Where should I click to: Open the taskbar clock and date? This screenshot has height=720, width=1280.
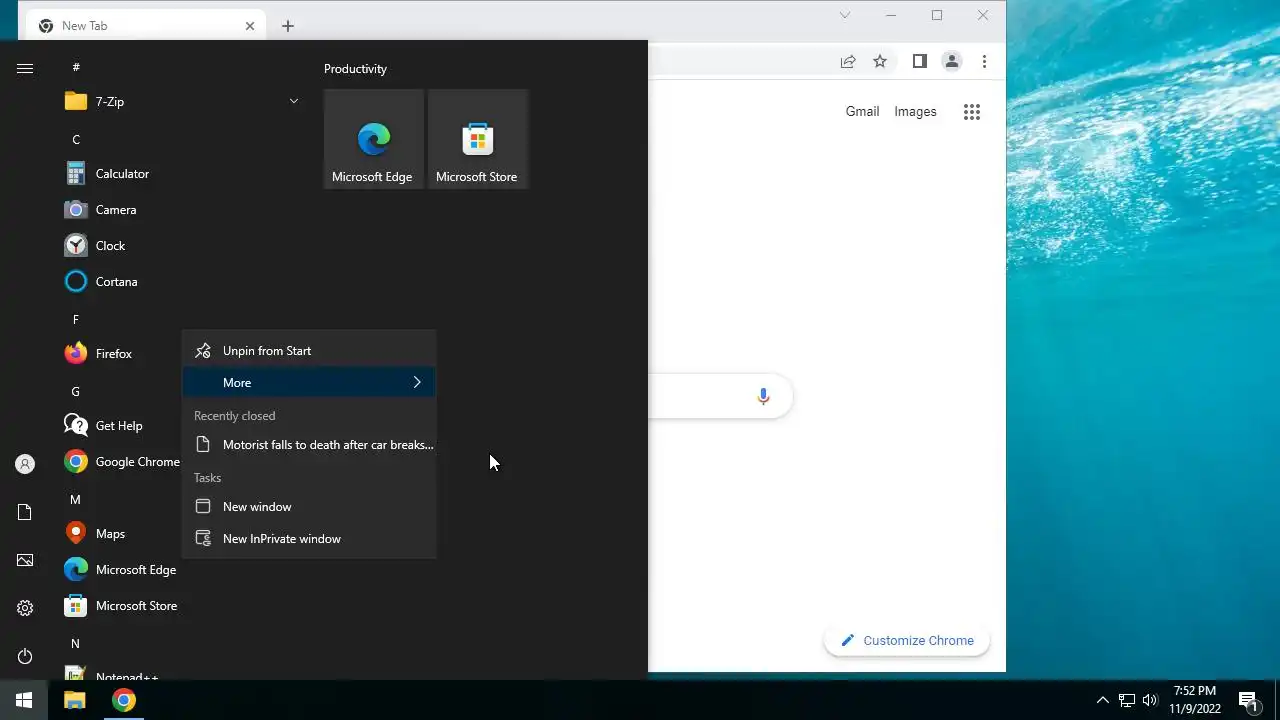1195,700
